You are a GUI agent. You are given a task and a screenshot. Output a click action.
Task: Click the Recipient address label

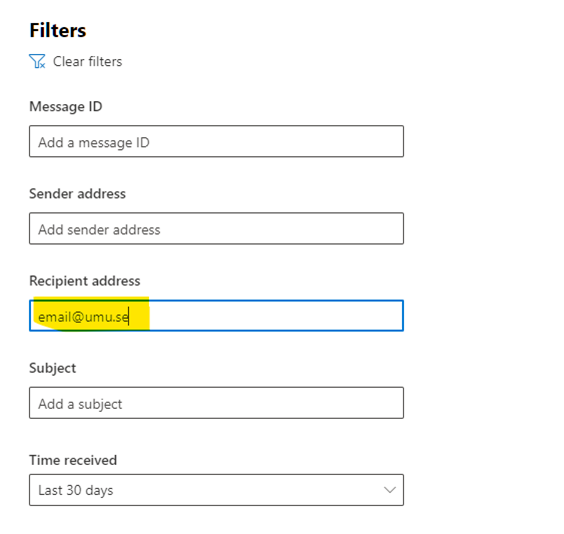click(85, 281)
